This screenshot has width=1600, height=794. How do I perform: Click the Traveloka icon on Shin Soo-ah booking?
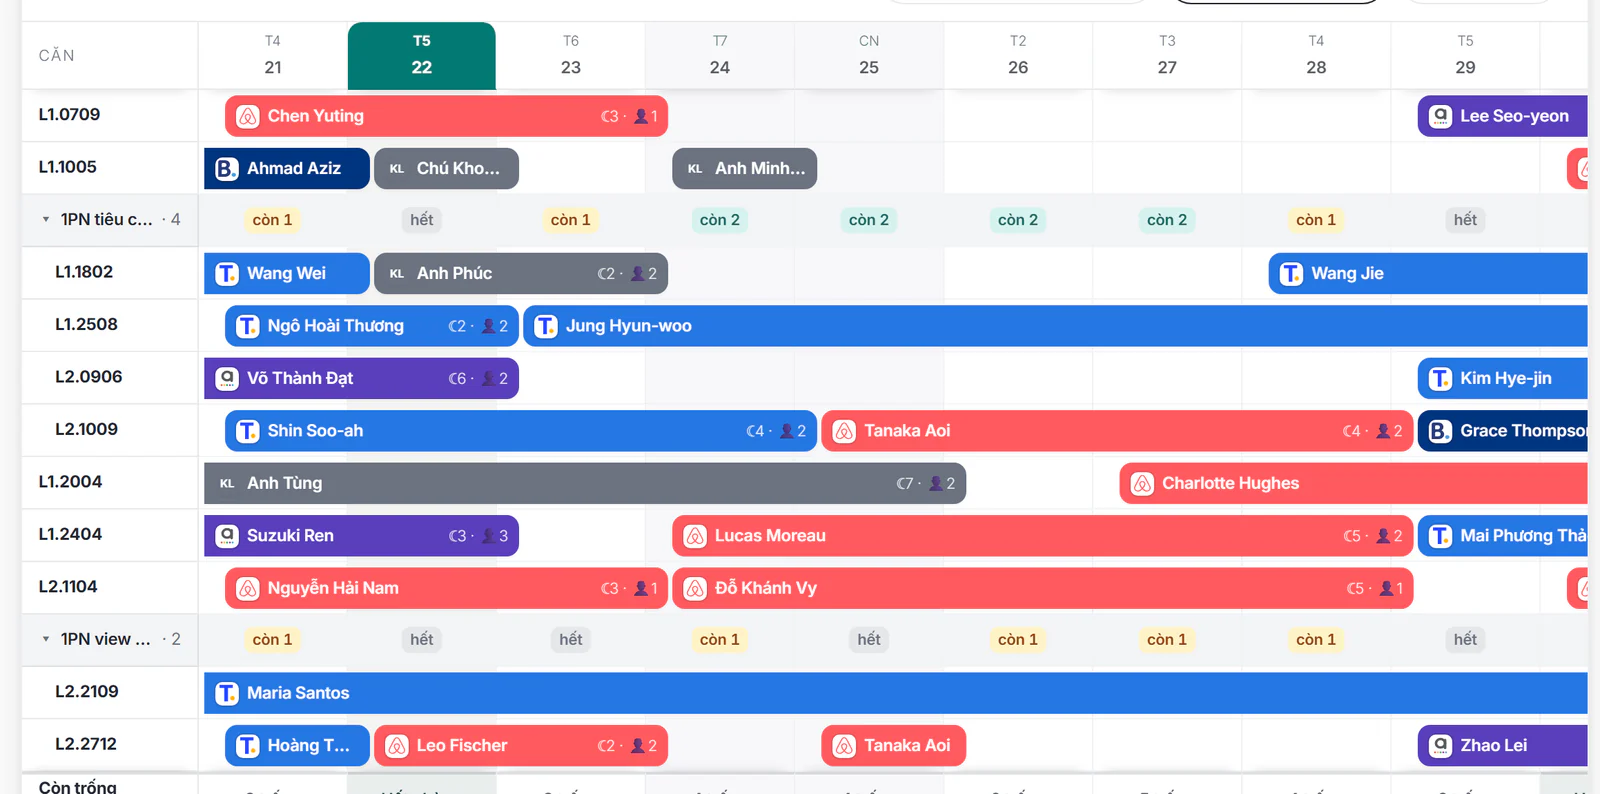[x=247, y=431]
